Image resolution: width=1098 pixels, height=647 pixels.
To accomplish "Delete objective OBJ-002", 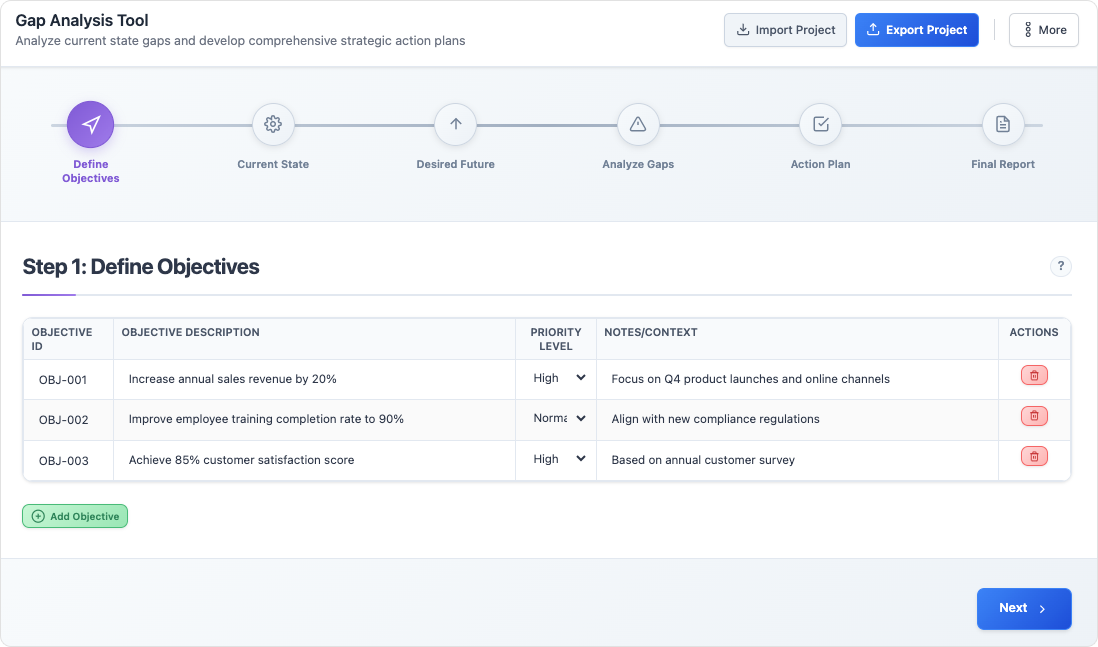I will 1034,417.
